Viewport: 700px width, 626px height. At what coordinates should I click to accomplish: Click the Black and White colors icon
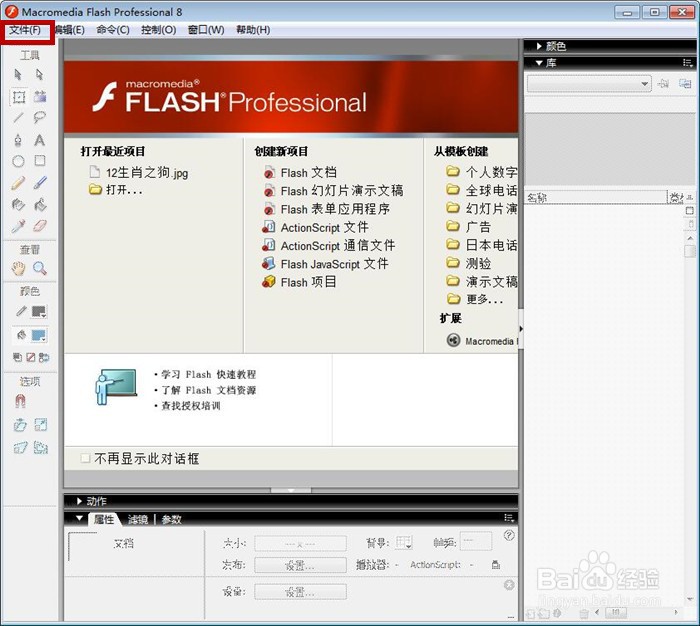click(17, 357)
